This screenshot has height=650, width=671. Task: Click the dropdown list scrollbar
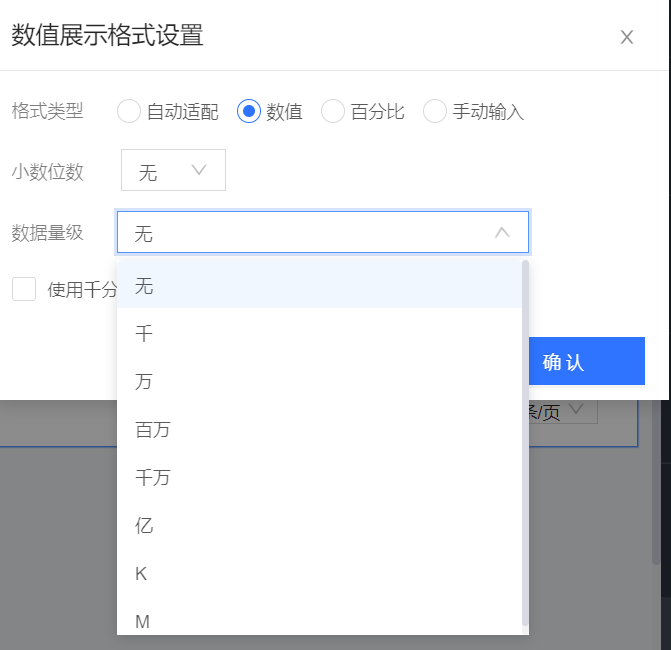pyautogui.click(x=525, y=440)
